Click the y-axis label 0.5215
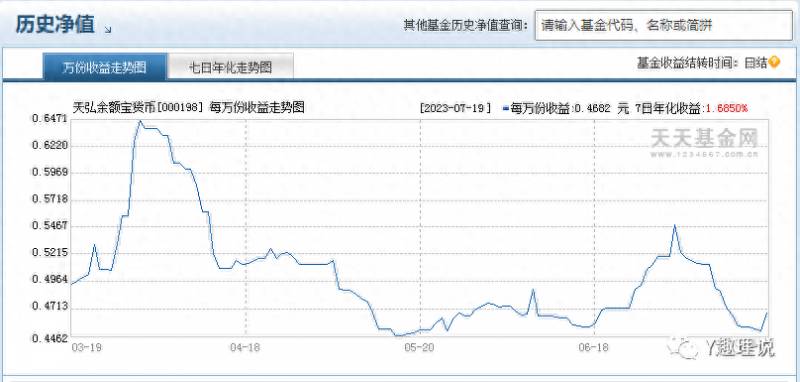 click(49, 252)
